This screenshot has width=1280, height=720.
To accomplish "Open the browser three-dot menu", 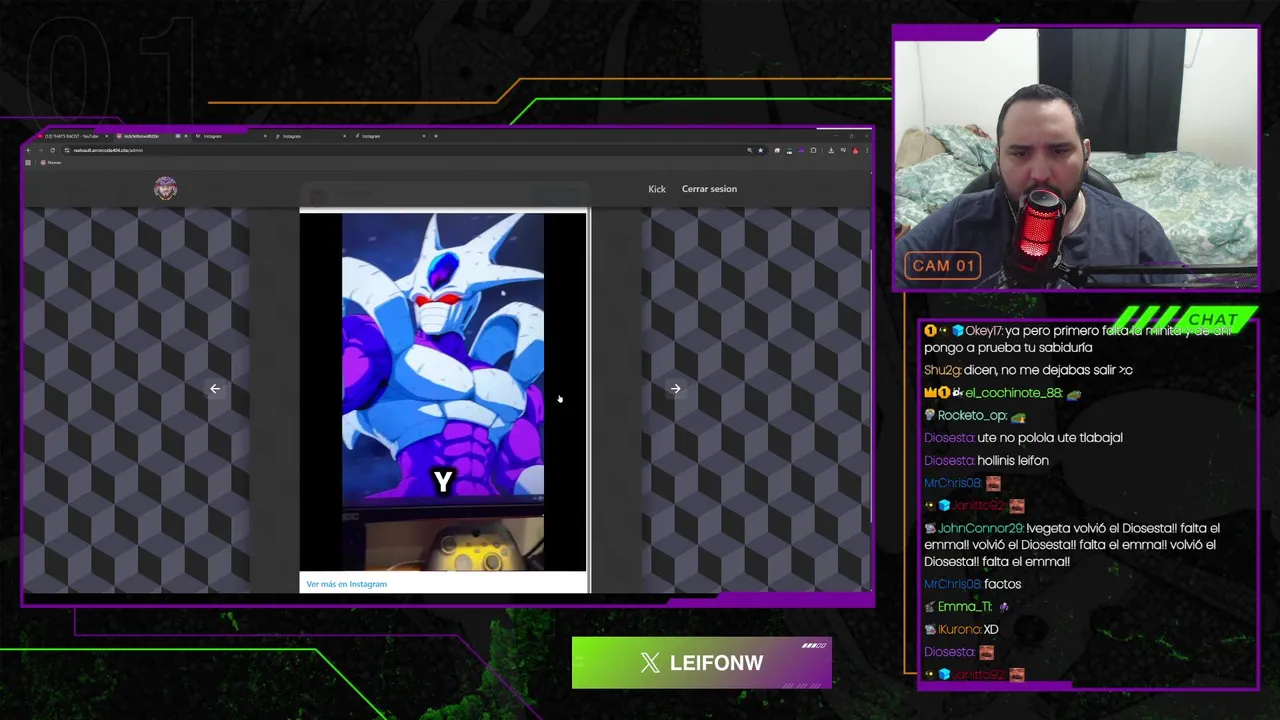I will 867,151.
